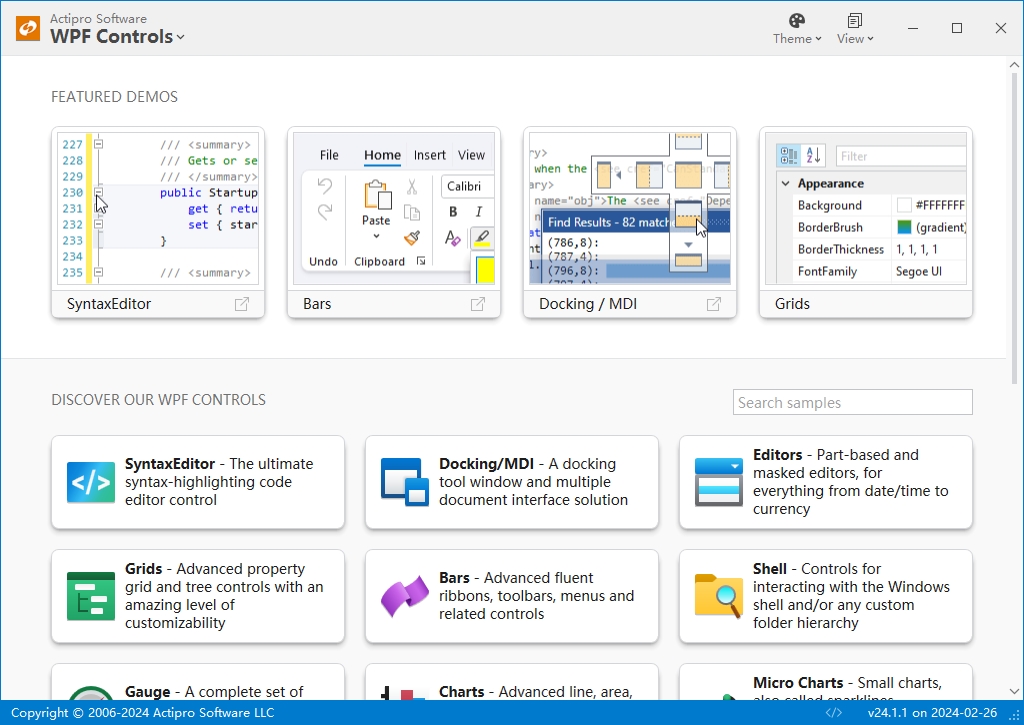The image size is (1024, 725).
Task: Click the Actipro orange logo icon
Action: (x=28, y=28)
